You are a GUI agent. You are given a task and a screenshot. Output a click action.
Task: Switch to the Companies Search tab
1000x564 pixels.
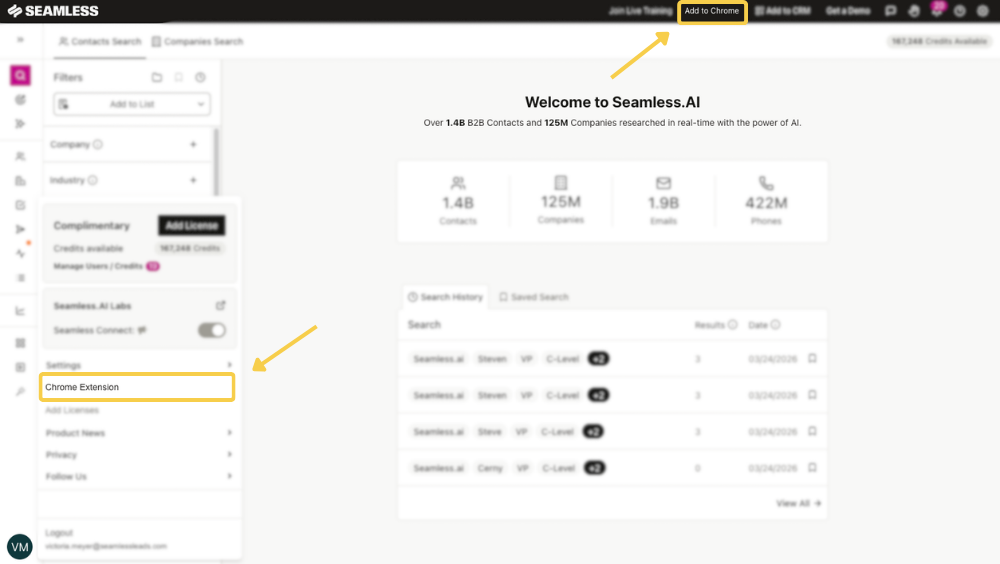197,41
